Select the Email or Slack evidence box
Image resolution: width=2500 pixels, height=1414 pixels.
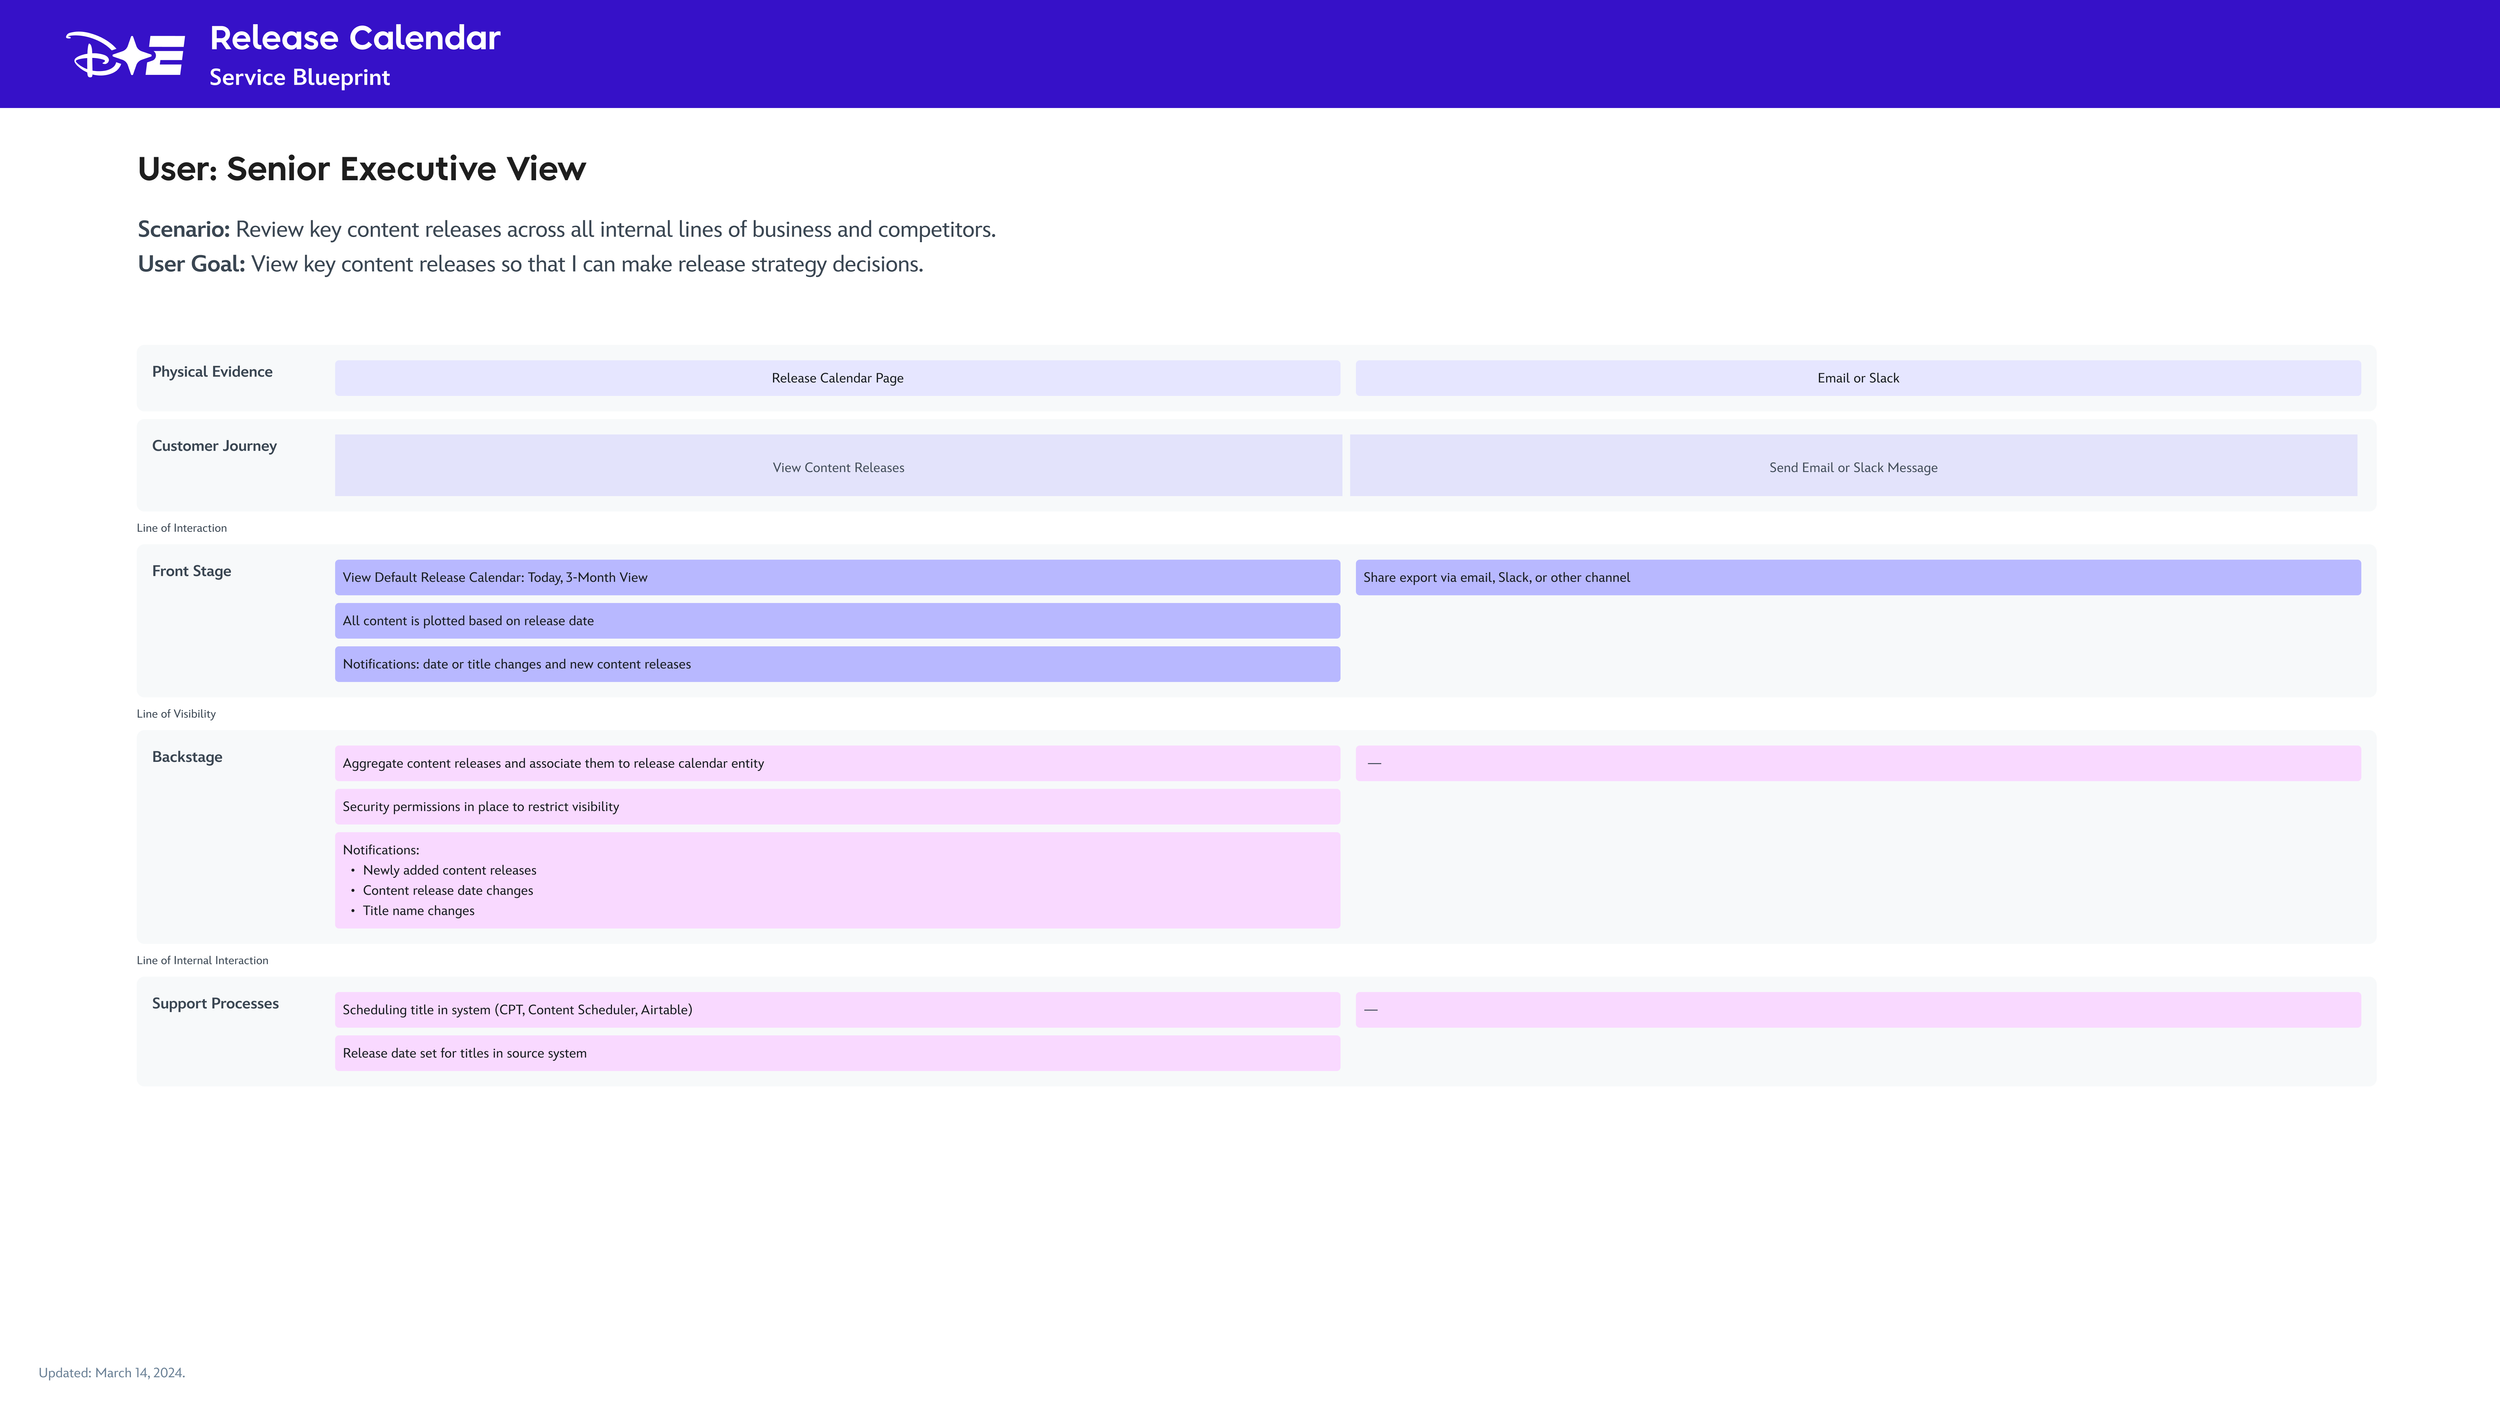coord(1857,378)
